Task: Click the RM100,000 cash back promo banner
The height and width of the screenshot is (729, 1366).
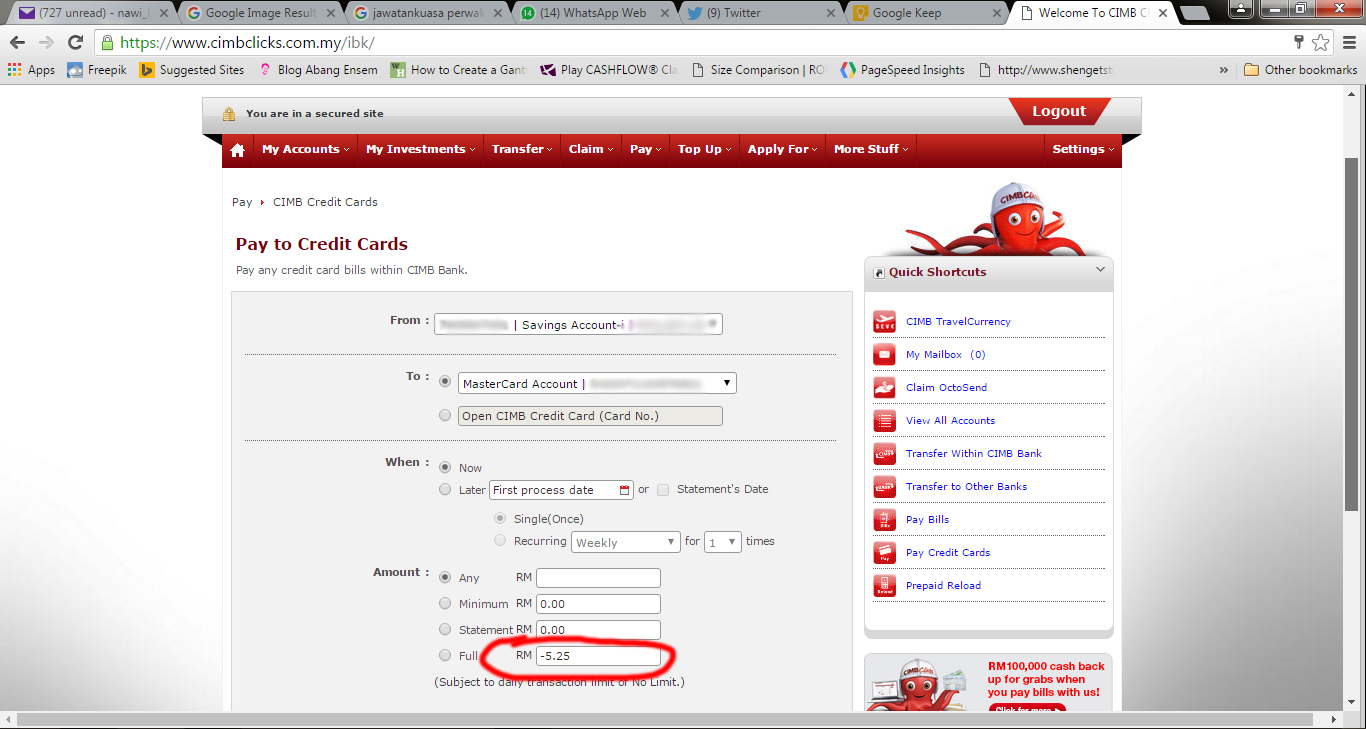Action: tap(988, 682)
